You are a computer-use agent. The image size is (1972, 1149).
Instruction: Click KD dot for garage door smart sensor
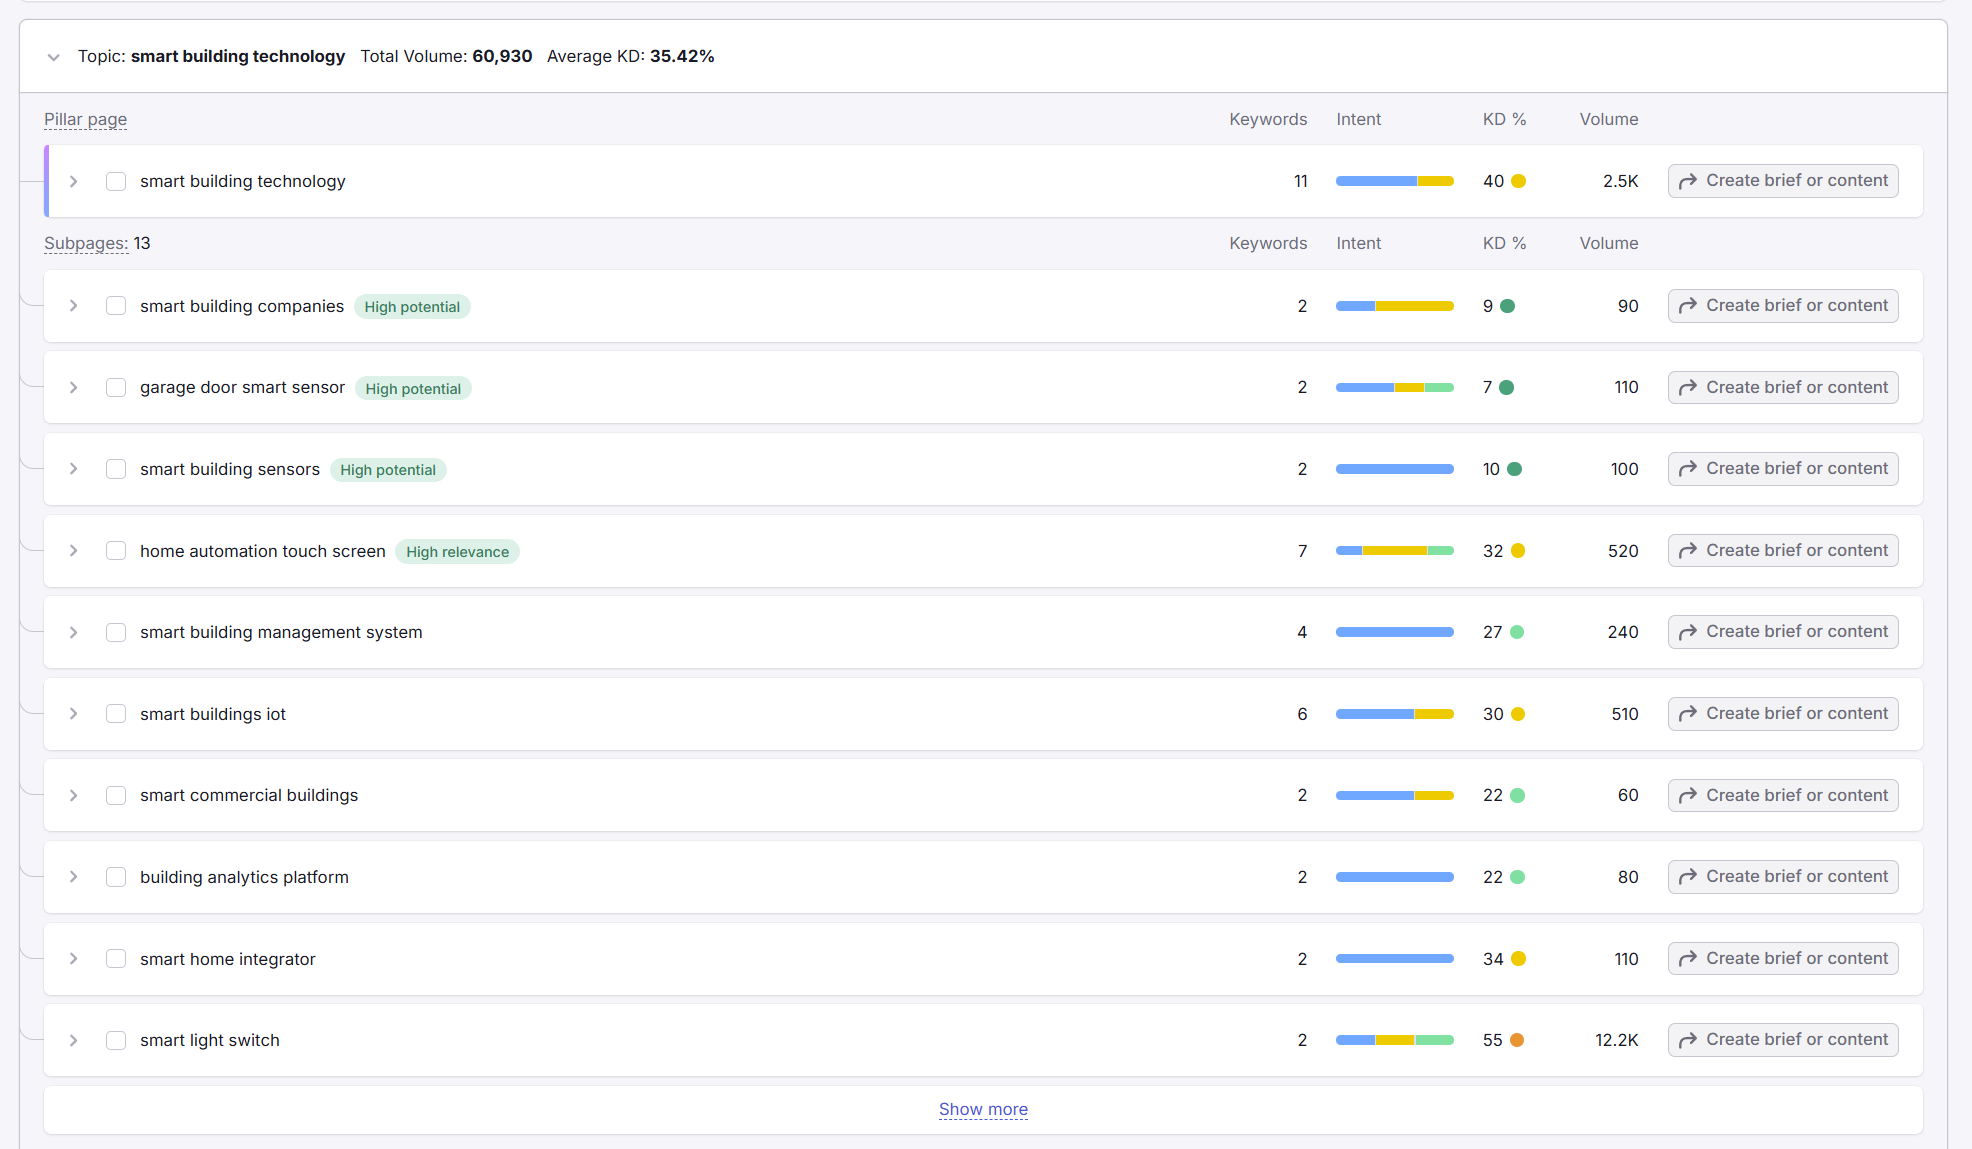(1507, 387)
